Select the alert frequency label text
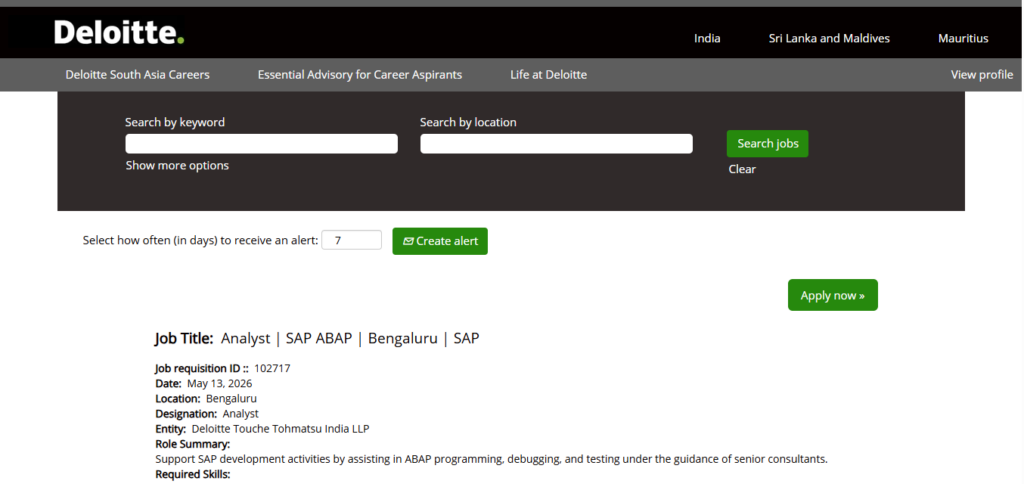This screenshot has height=484, width=1024. point(200,240)
